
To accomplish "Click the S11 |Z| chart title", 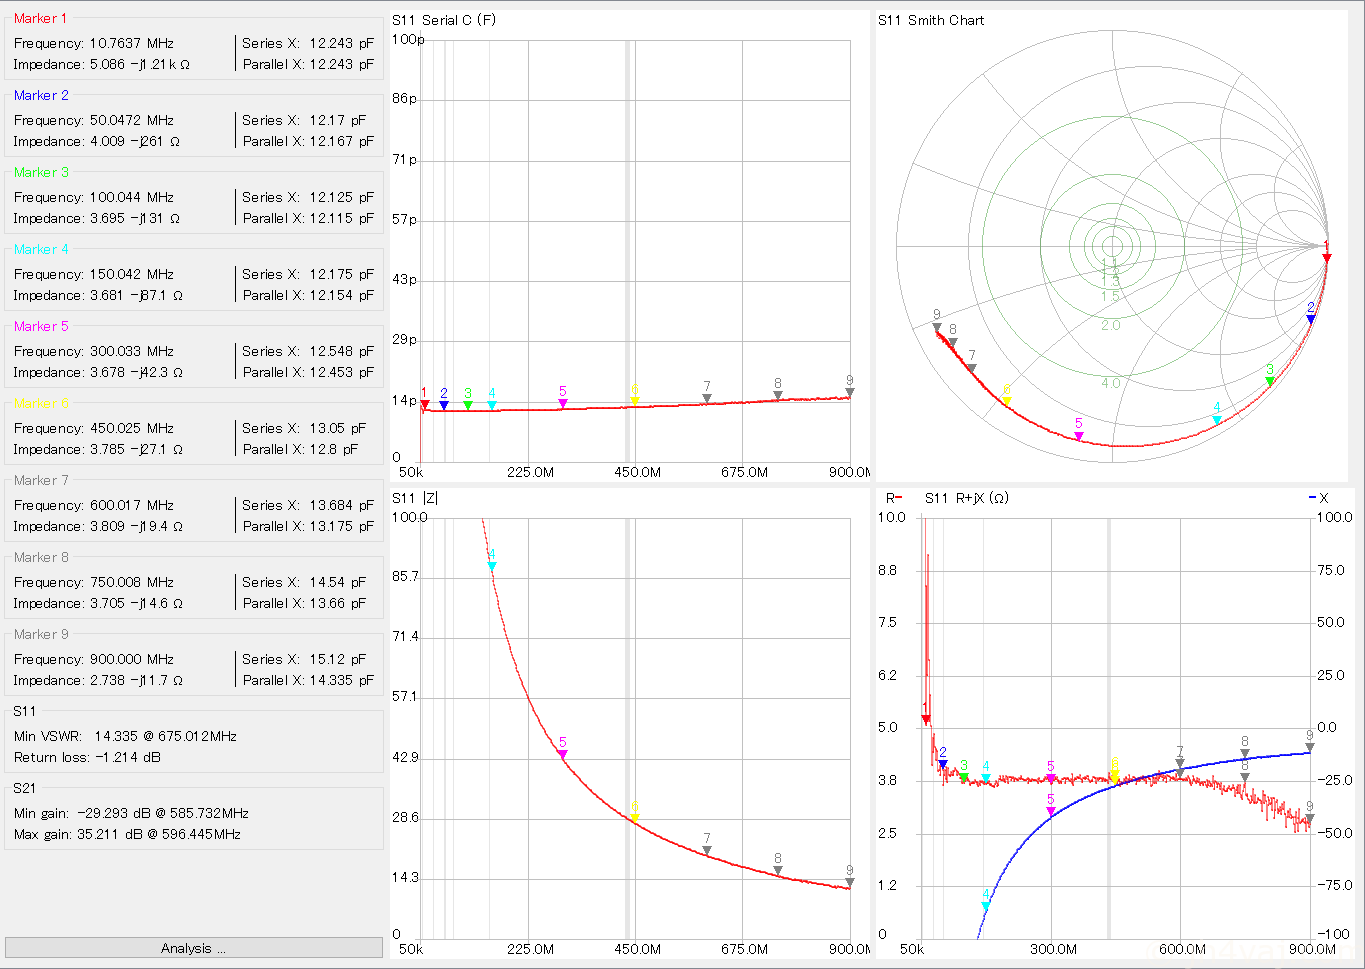I will [414, 498].
